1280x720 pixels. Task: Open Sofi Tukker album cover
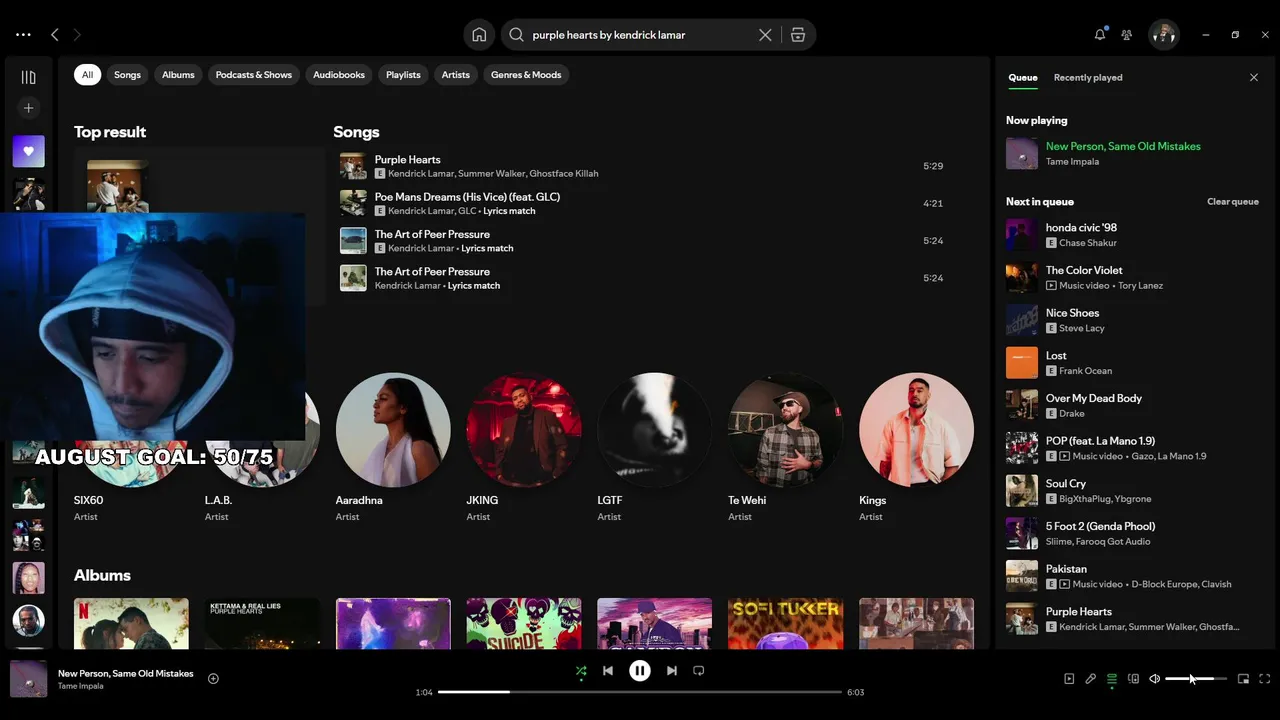(785, 624)
